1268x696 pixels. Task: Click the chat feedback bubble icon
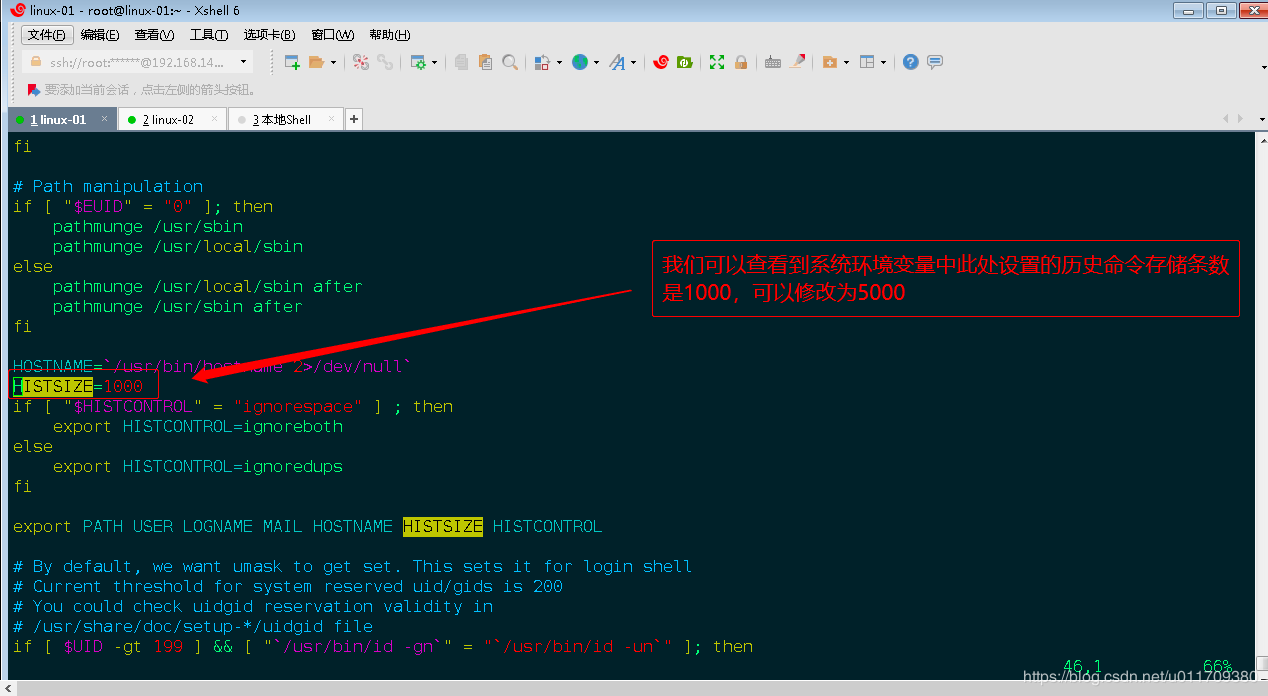pyautogui.click(x=935, y=62)
